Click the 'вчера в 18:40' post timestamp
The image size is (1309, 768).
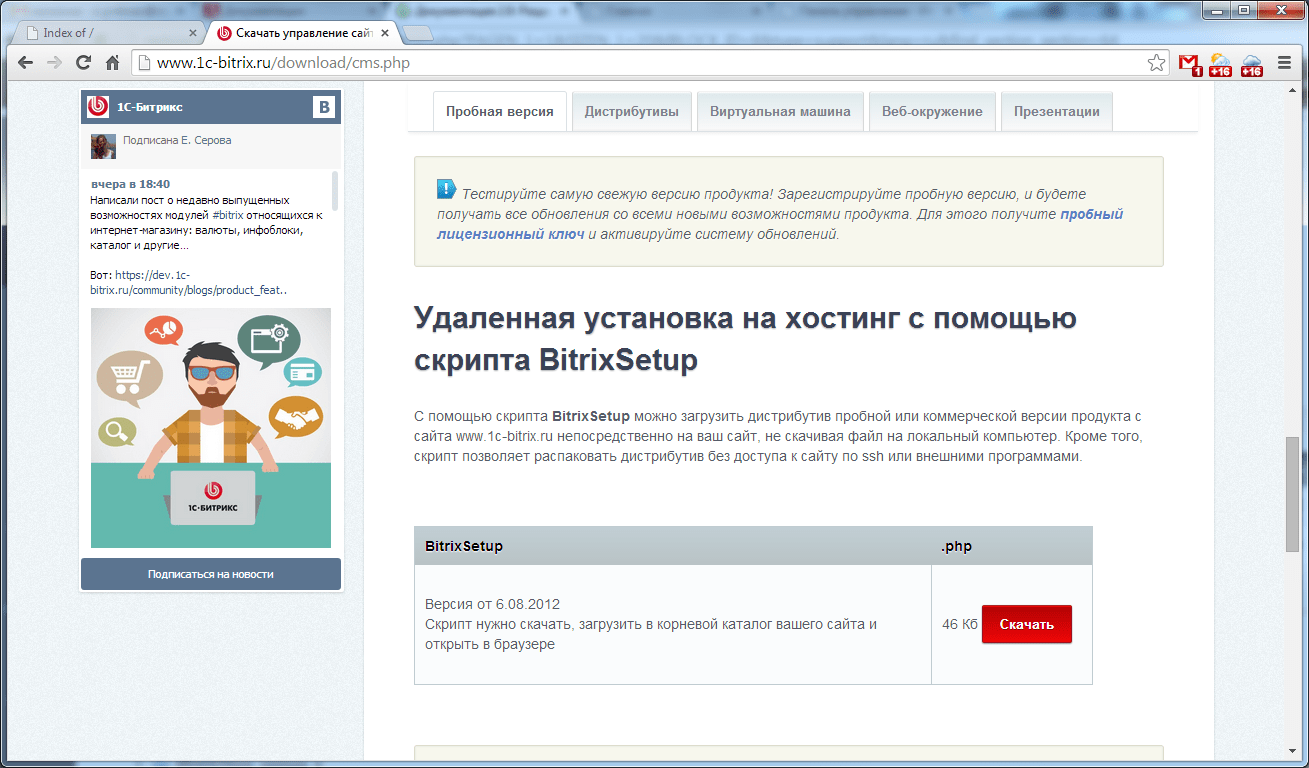tap(131, 184)
